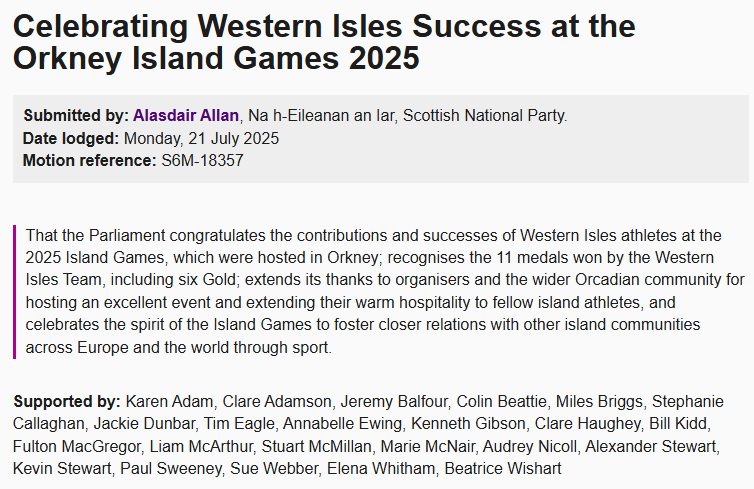Click the 'Na h-Eileanan an Iar' constituency text
This screenshot has width=754, height=489.
click(x=321, y=116)
